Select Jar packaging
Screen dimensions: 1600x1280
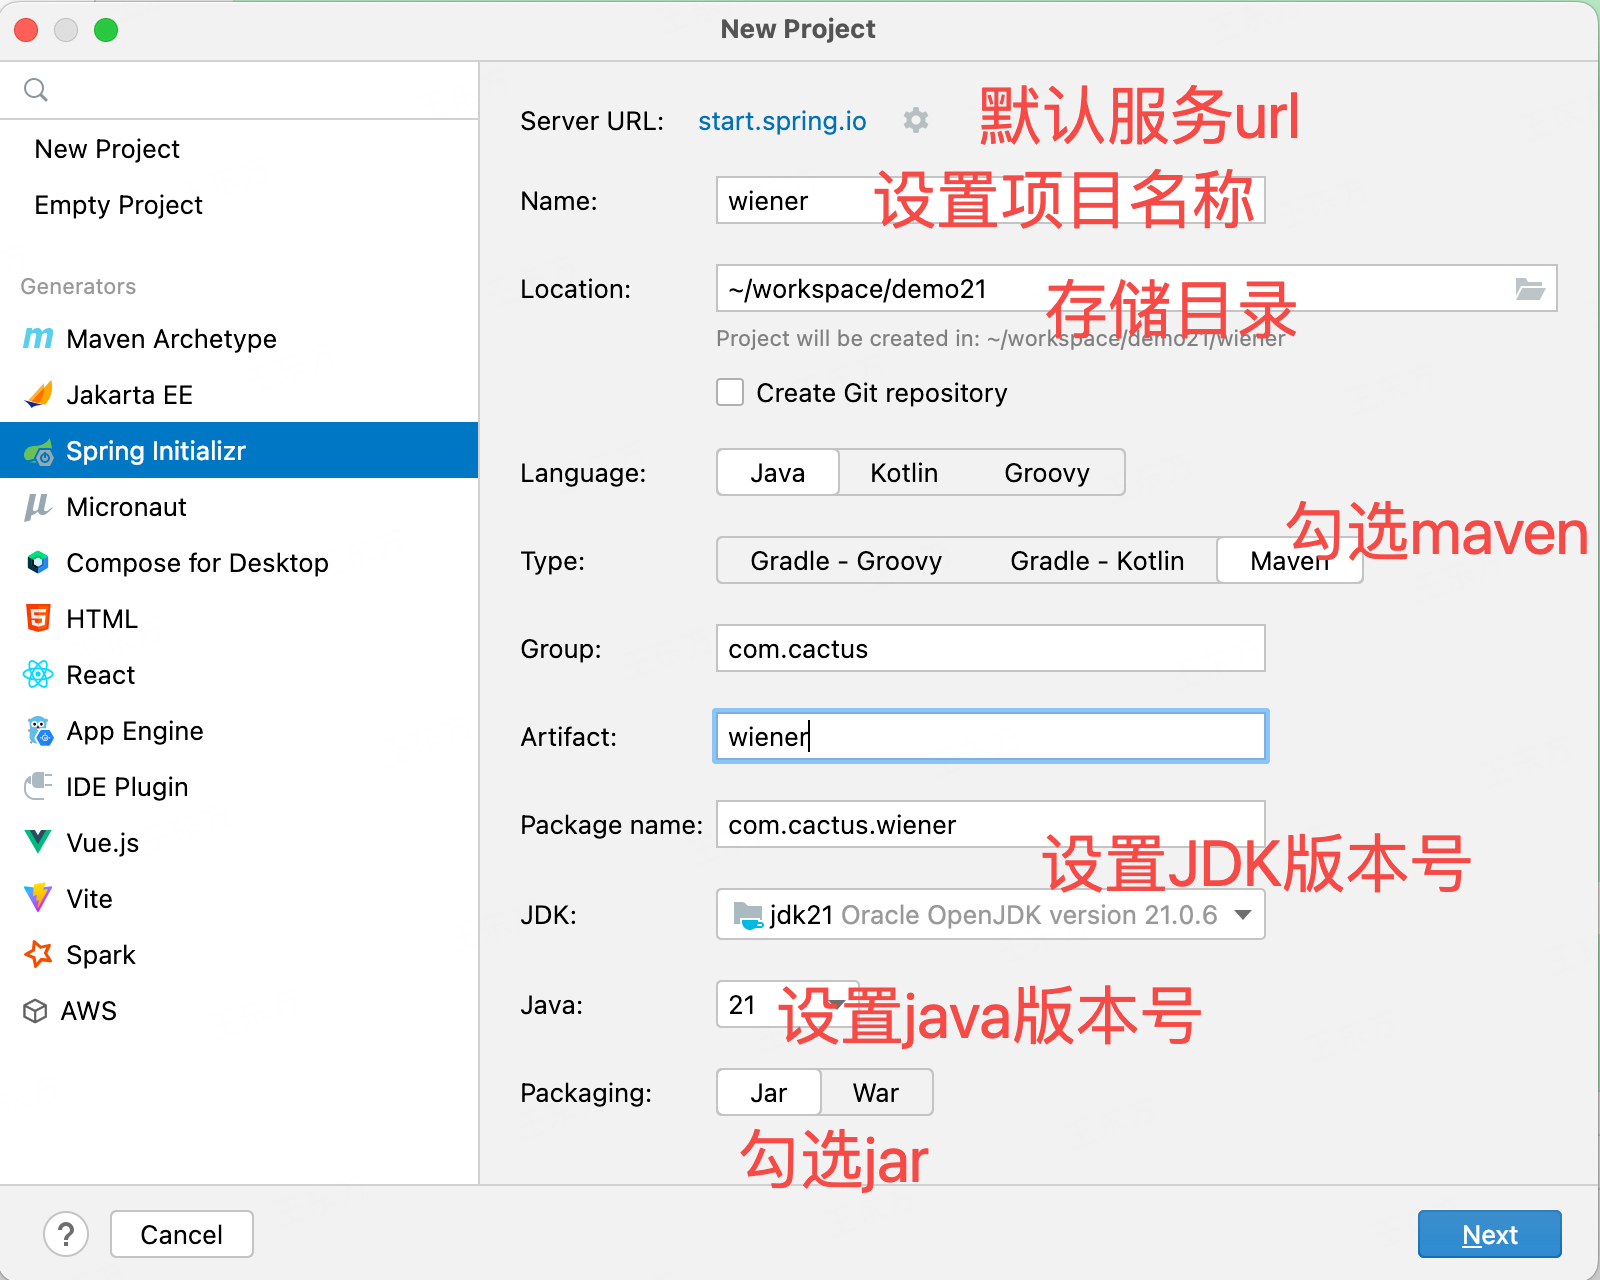tap(769, 1092)
